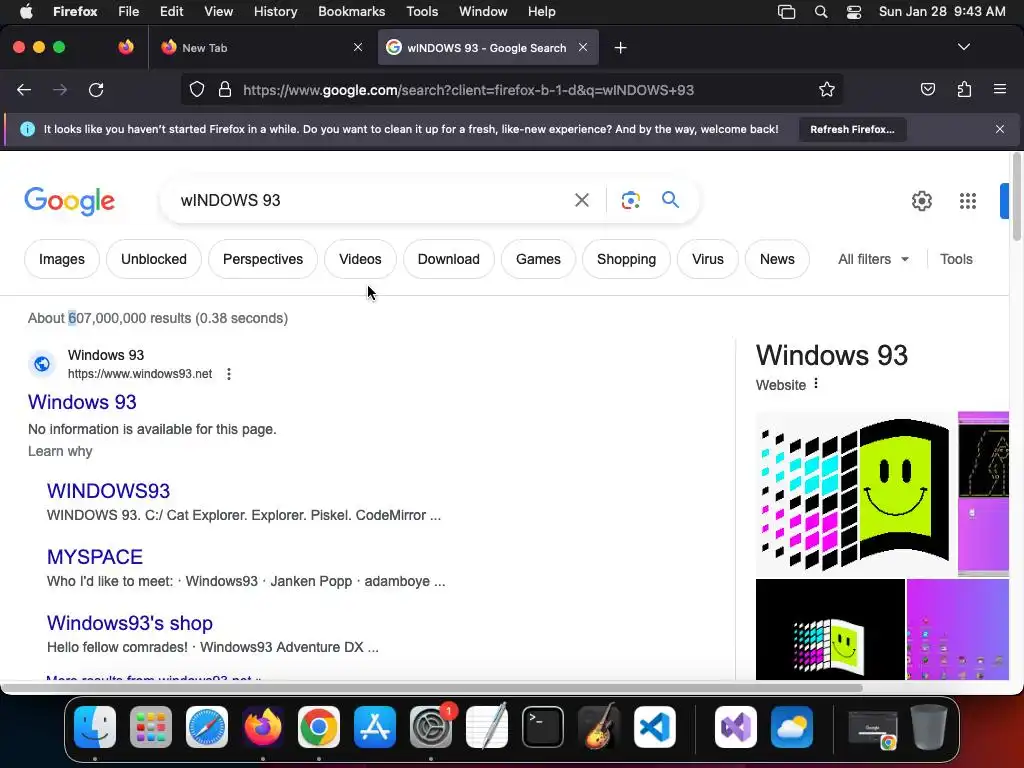Screen dimensions: 1024x768
Task: Open the Windows93's shop link
Action: pyautogui.click(x=130, y=623)
